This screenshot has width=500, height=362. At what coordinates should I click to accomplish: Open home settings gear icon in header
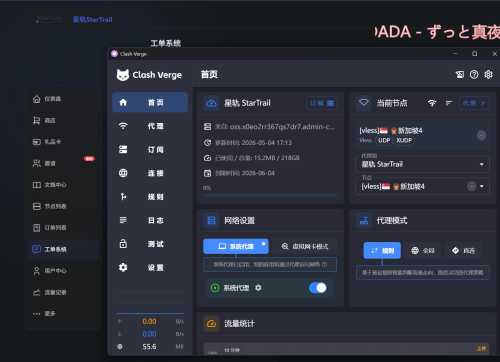[x=488, y=74]
